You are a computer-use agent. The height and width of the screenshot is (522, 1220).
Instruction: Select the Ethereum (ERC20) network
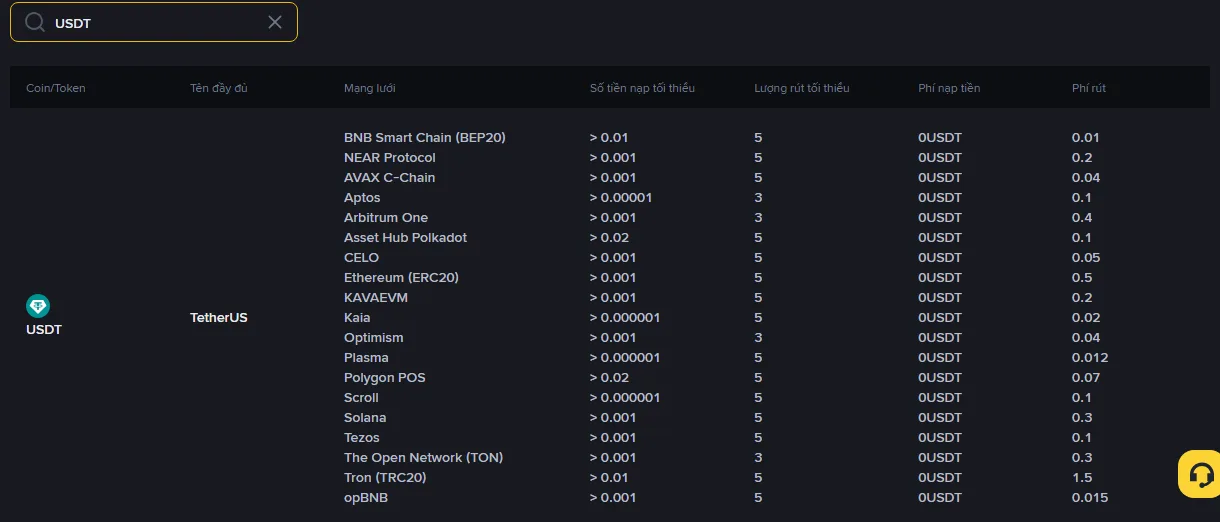[x=401, y=277]
